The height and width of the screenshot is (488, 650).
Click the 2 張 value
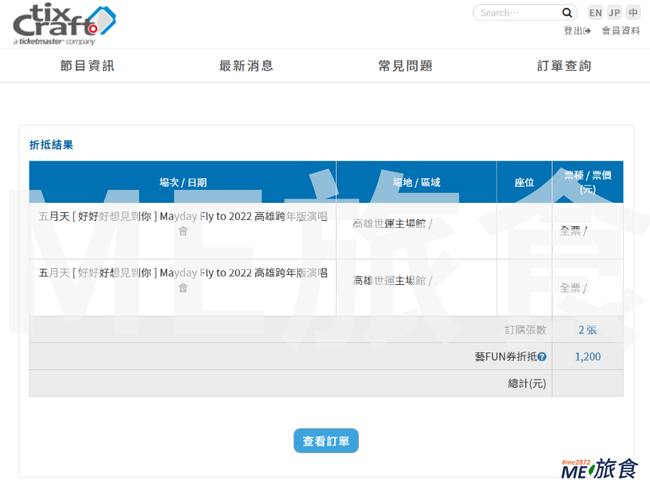587,330
